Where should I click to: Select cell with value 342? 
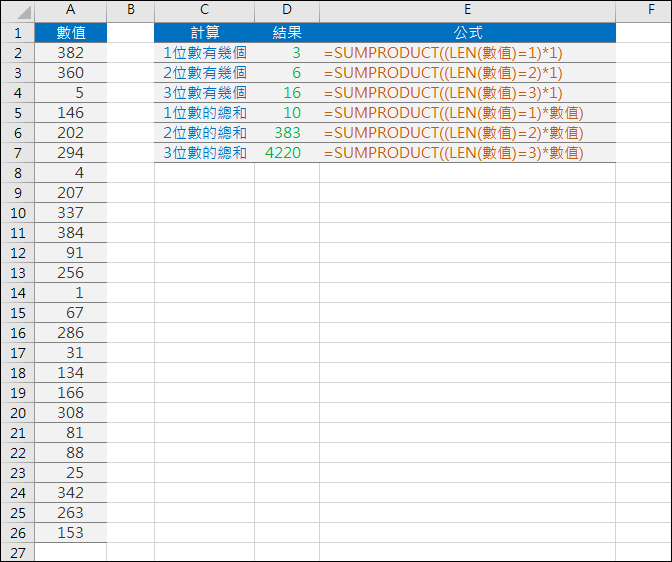[x=71, y=493]
